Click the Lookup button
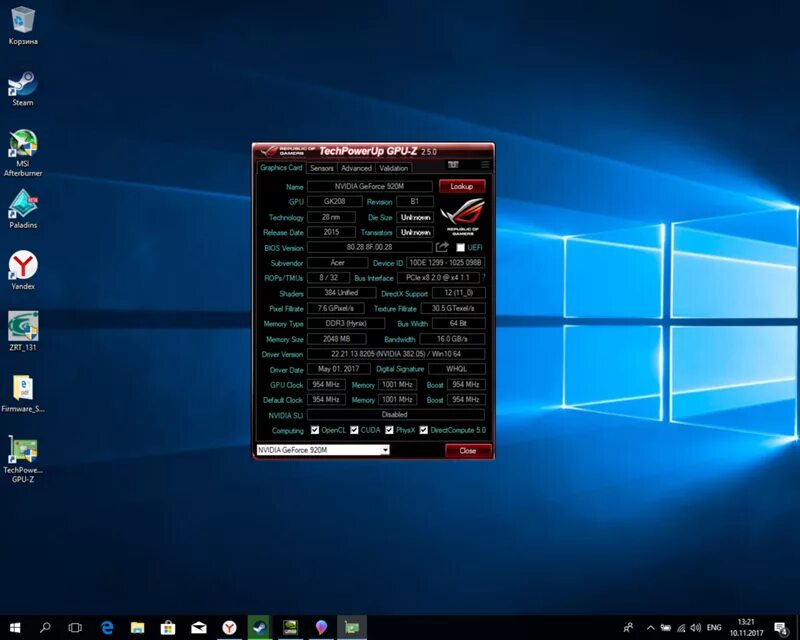Screen dimensions: 800x640 462,186
